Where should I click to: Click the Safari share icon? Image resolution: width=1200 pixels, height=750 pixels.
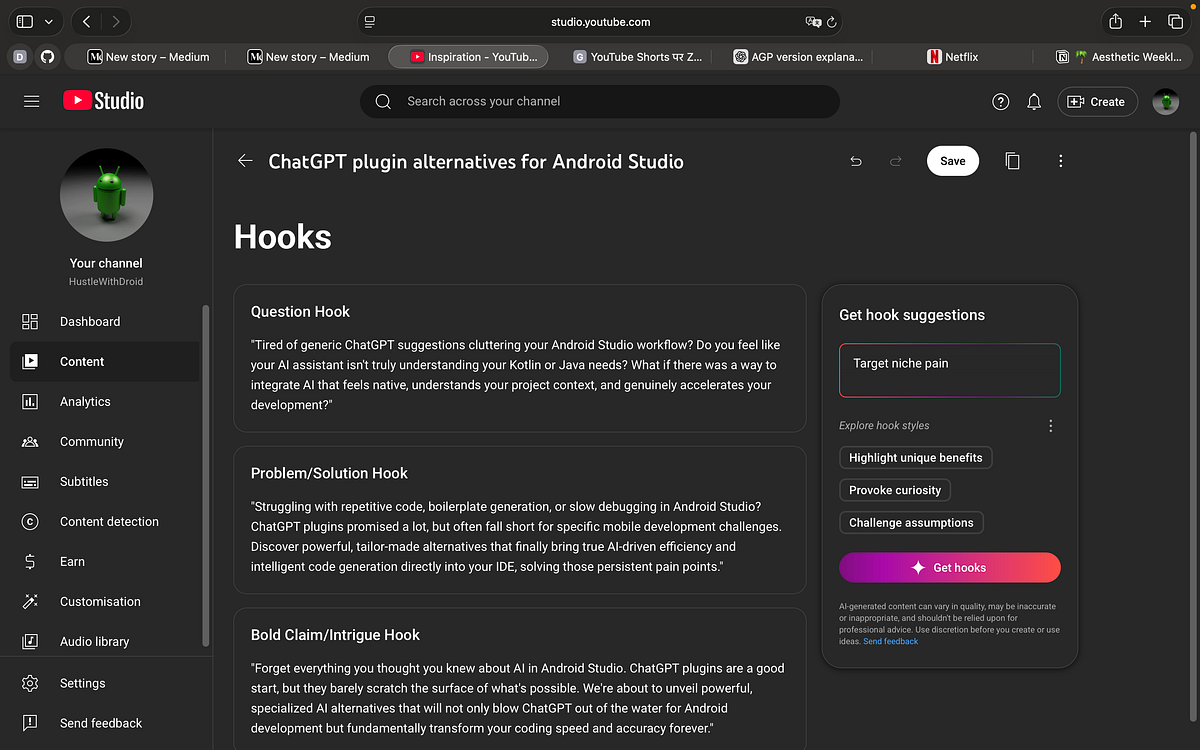(x=1116, y=21)
